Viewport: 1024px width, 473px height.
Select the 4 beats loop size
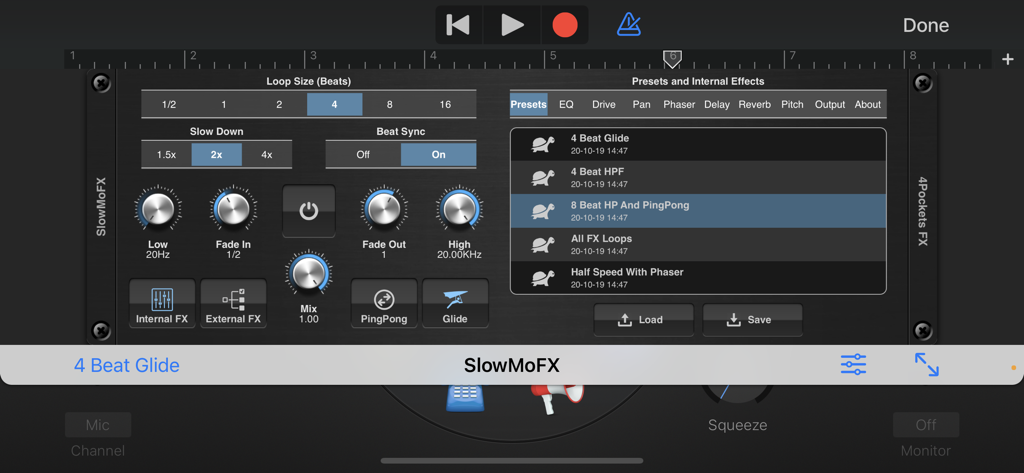click(x=334, y=105)
